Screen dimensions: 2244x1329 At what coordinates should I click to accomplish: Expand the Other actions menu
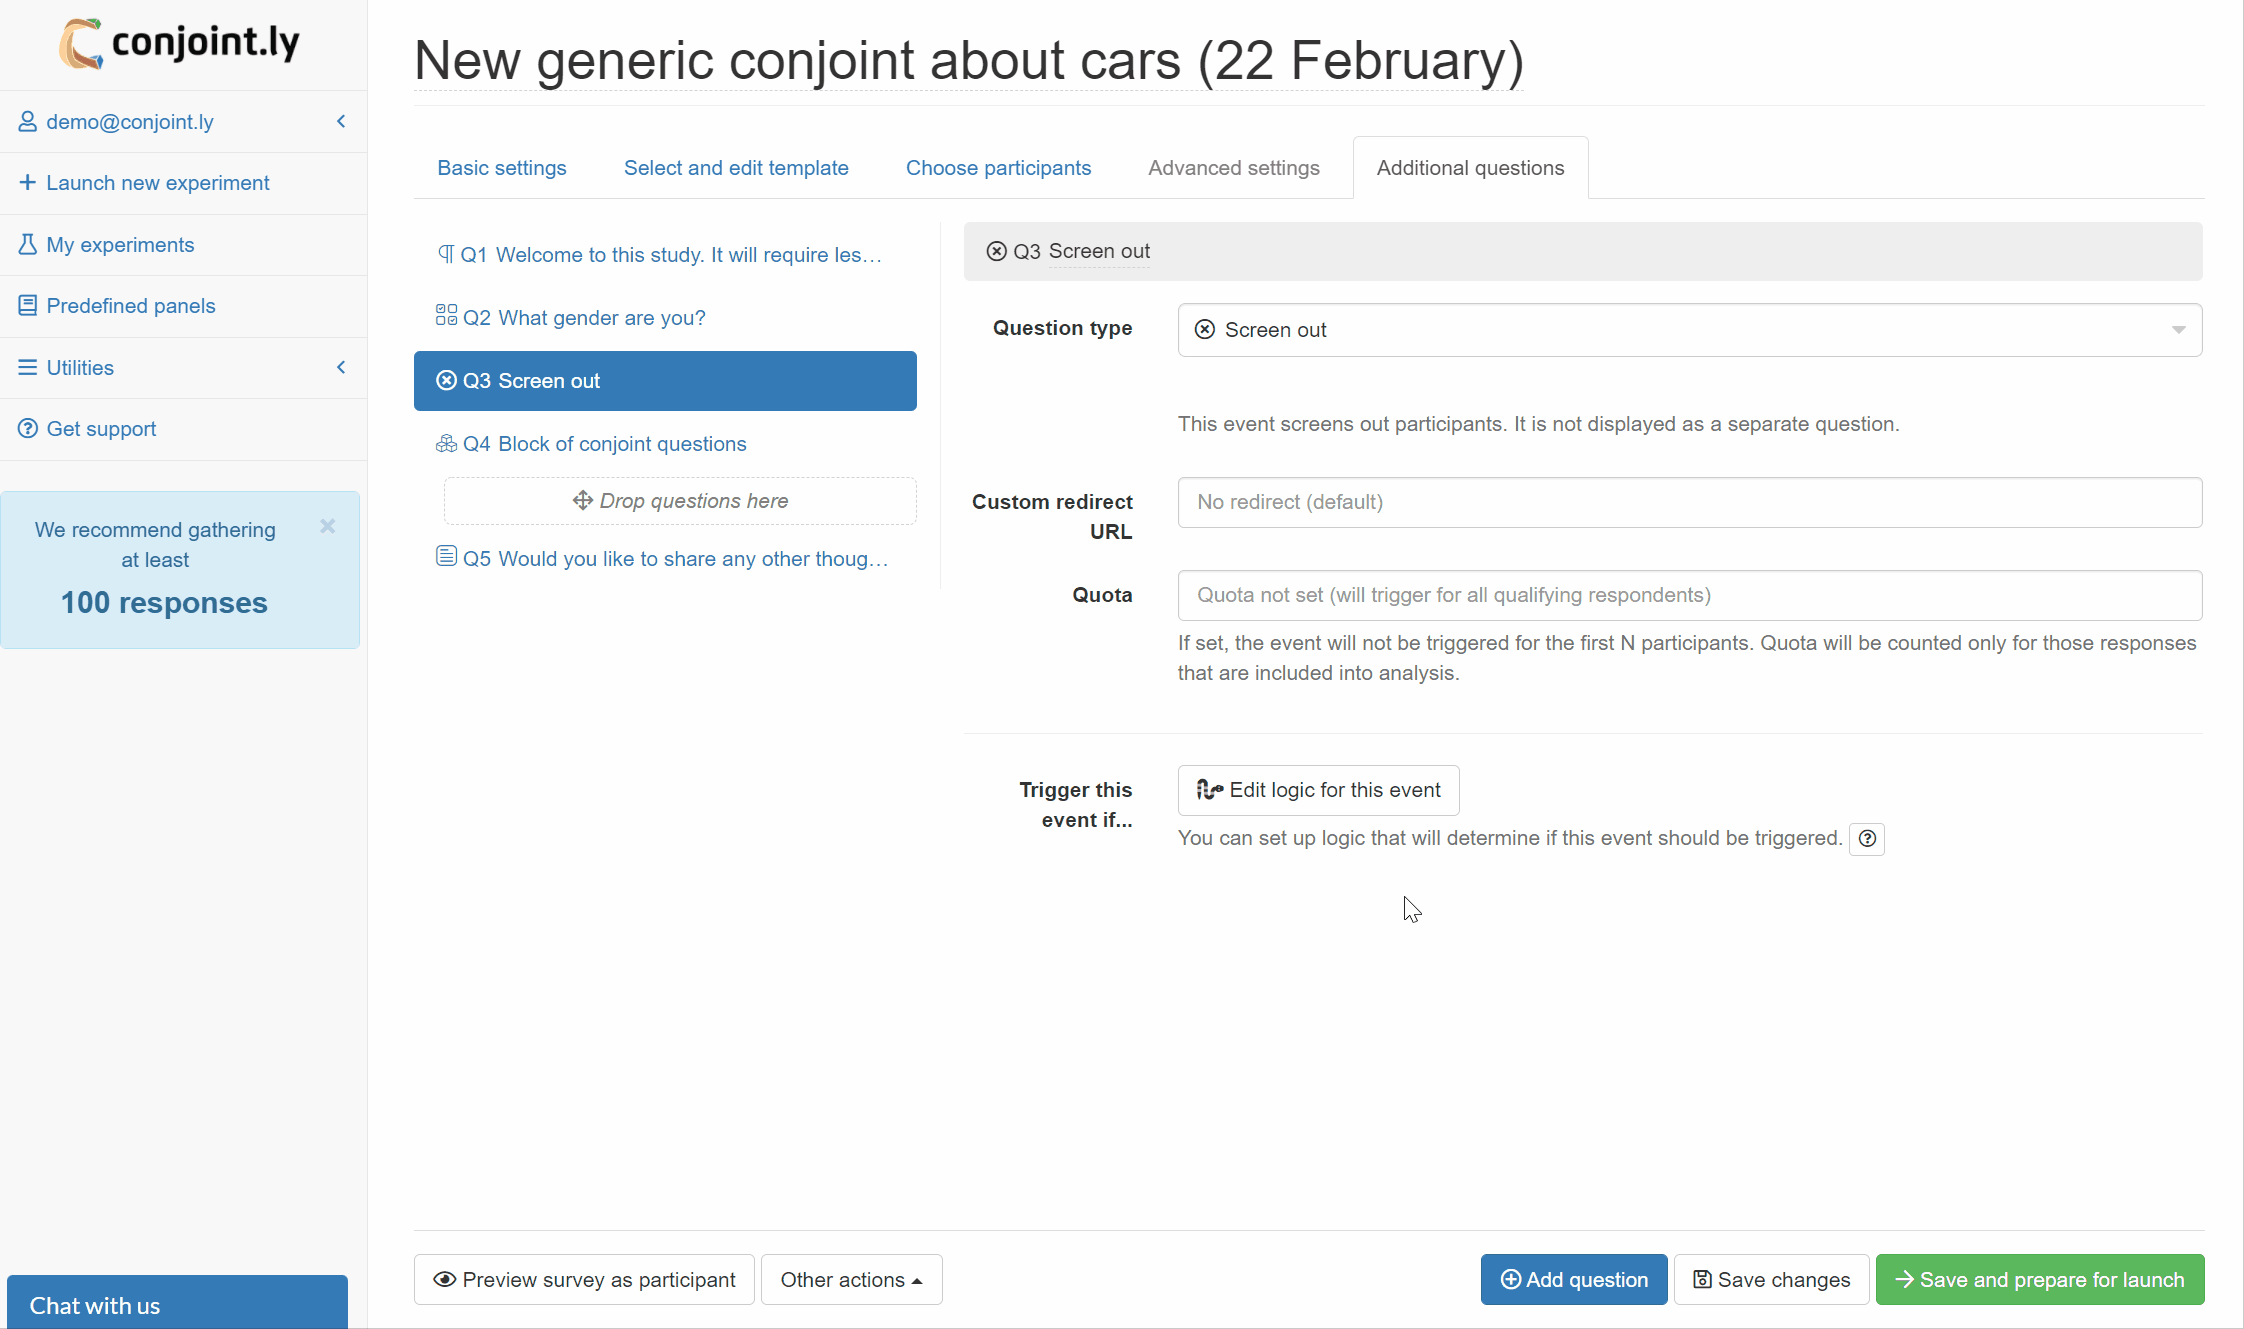pyautogui.click(x=851, y=1280)
